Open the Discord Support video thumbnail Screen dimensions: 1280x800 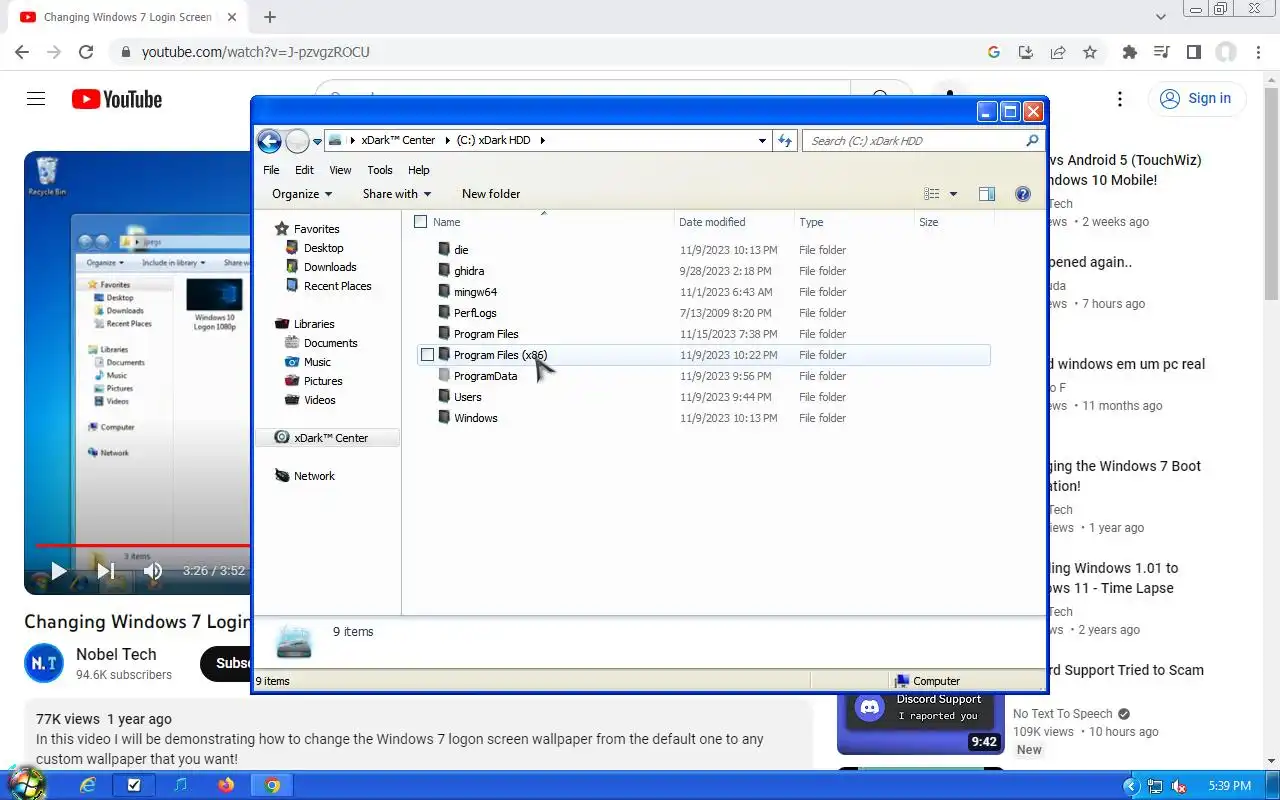click(x=921, y=723)
